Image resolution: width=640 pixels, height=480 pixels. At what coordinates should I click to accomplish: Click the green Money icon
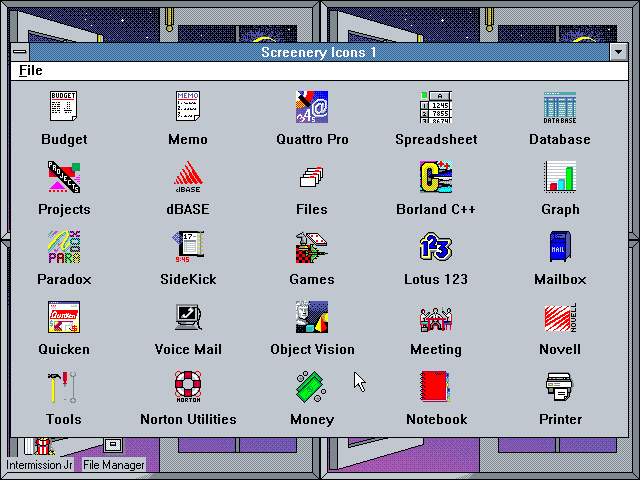(311, 387)
